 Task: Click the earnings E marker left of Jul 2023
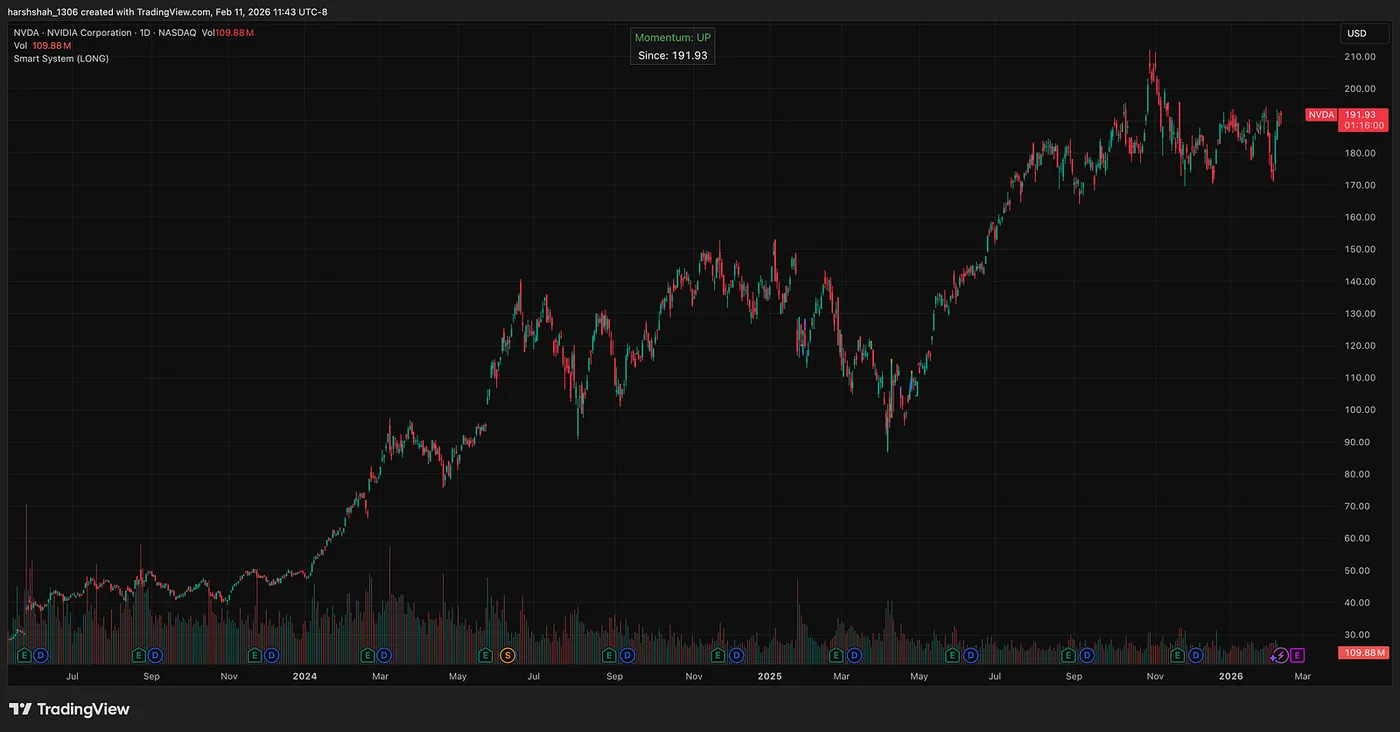tap(23, 655)
